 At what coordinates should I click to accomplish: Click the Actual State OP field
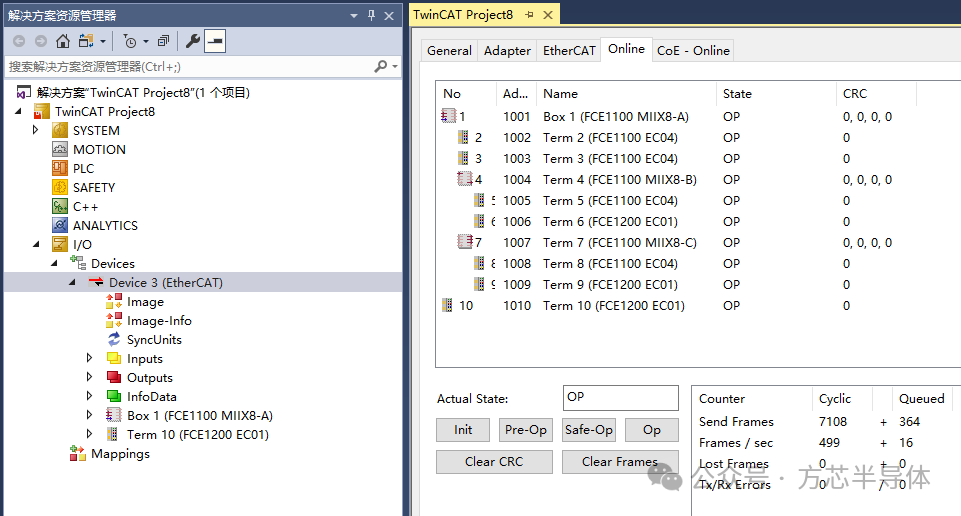620,397
